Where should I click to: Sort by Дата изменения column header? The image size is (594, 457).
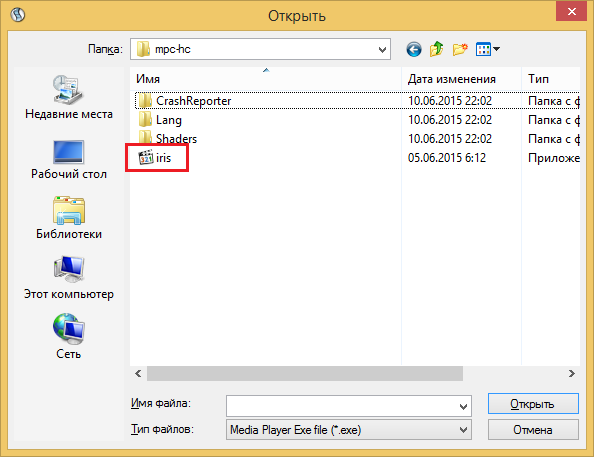461,79
